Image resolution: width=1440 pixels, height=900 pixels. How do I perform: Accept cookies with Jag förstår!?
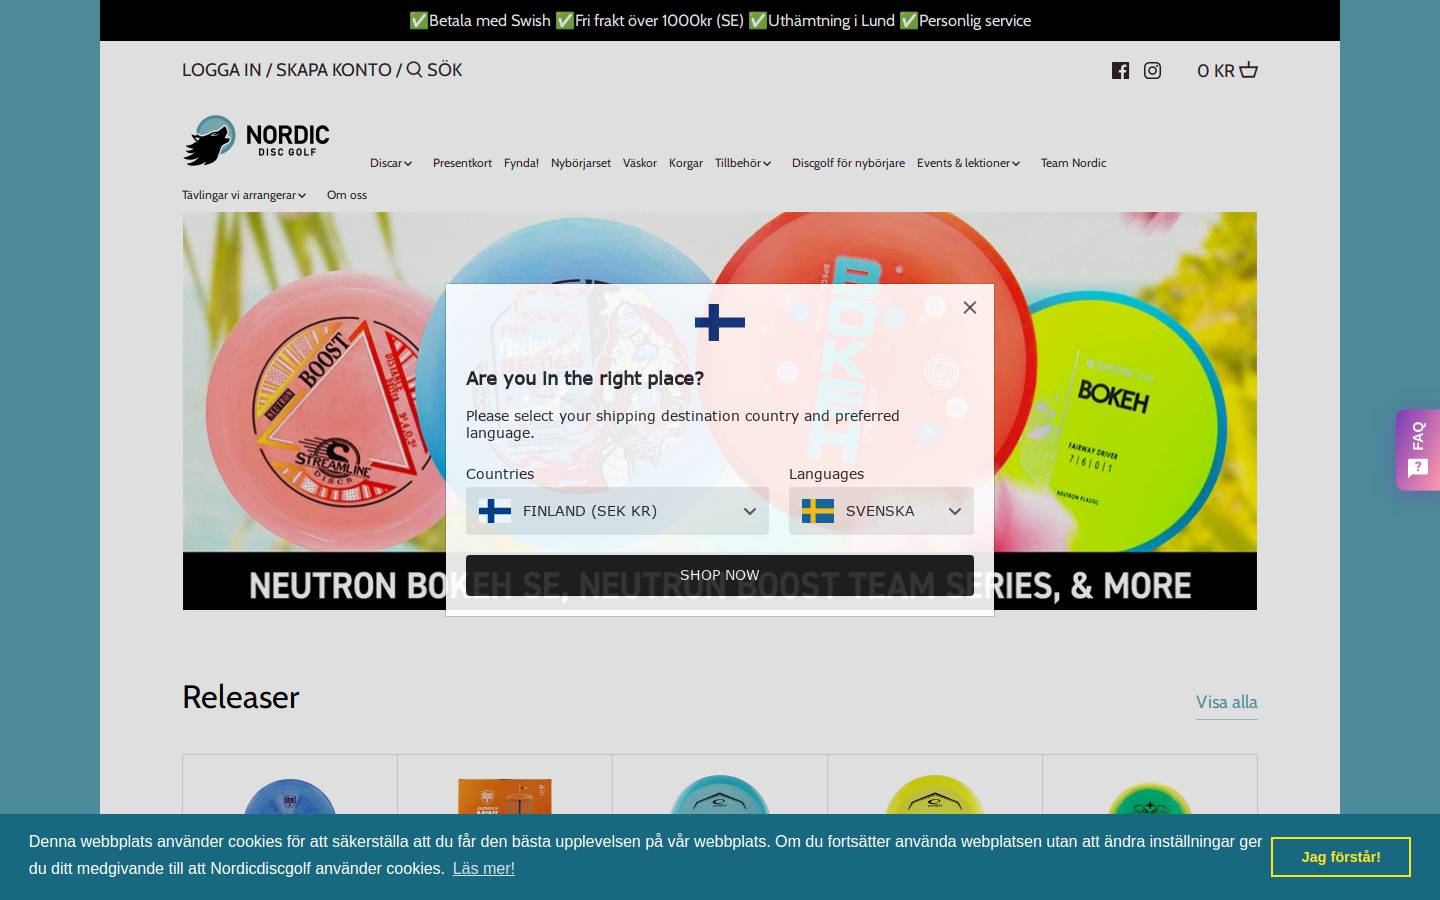point(1341,857)
